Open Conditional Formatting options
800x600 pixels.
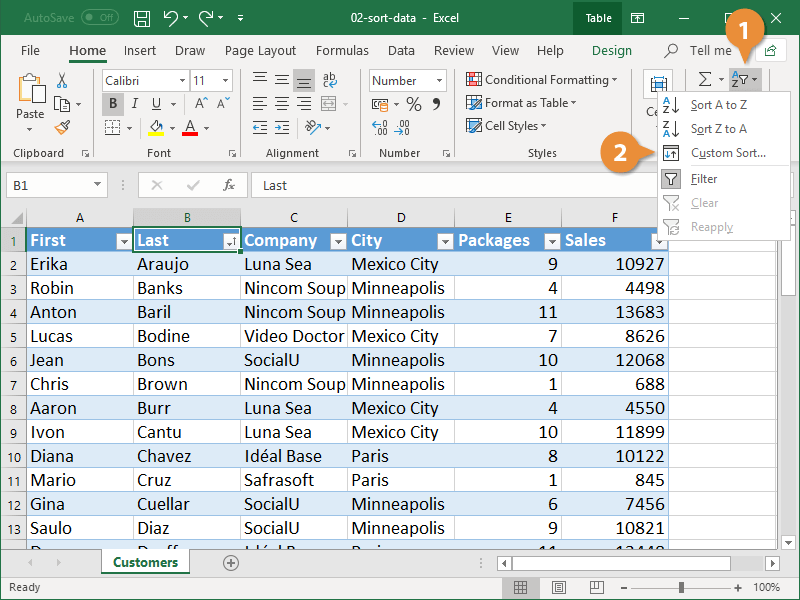pyautogui.click(x=542, y=79)
